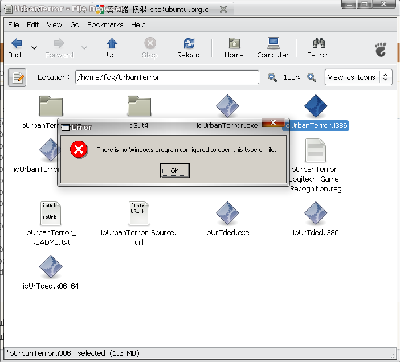
Task: Open Search with the binoculars icon
Action: (x=318, y=43)
